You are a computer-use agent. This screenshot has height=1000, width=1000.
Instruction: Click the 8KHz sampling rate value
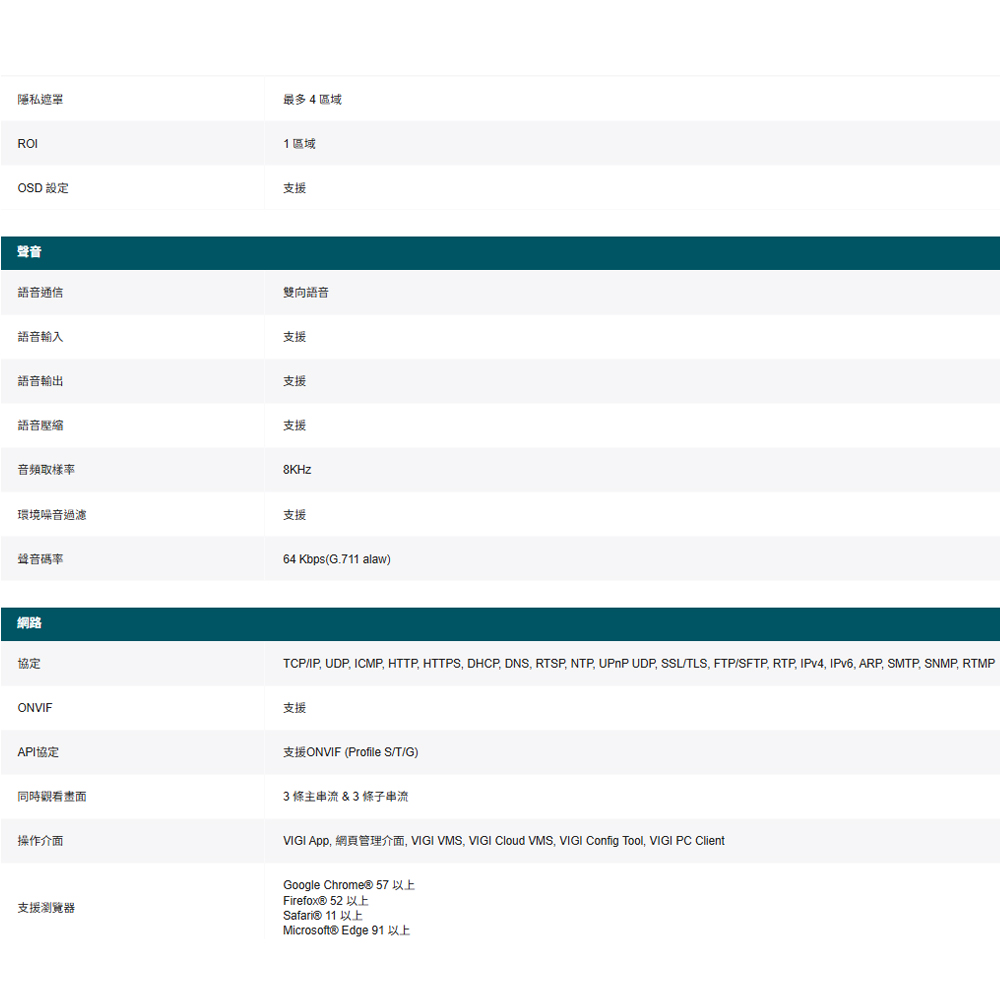click(297, 470)
